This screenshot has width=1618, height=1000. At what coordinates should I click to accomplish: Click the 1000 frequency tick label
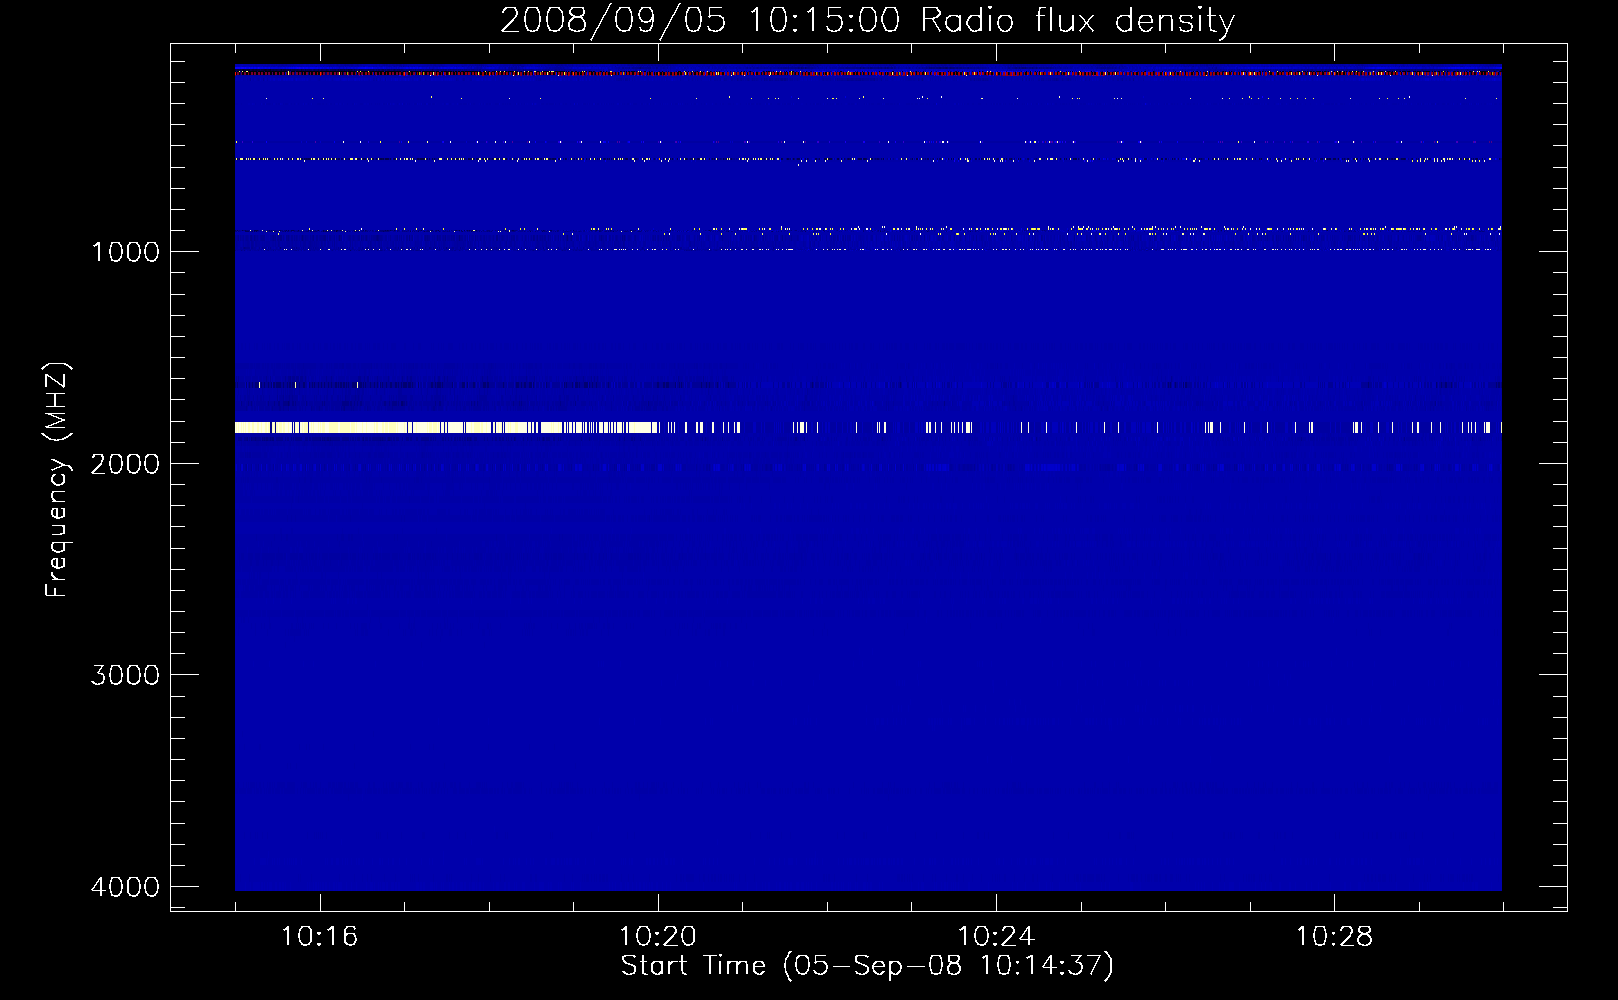coord(125,252)
